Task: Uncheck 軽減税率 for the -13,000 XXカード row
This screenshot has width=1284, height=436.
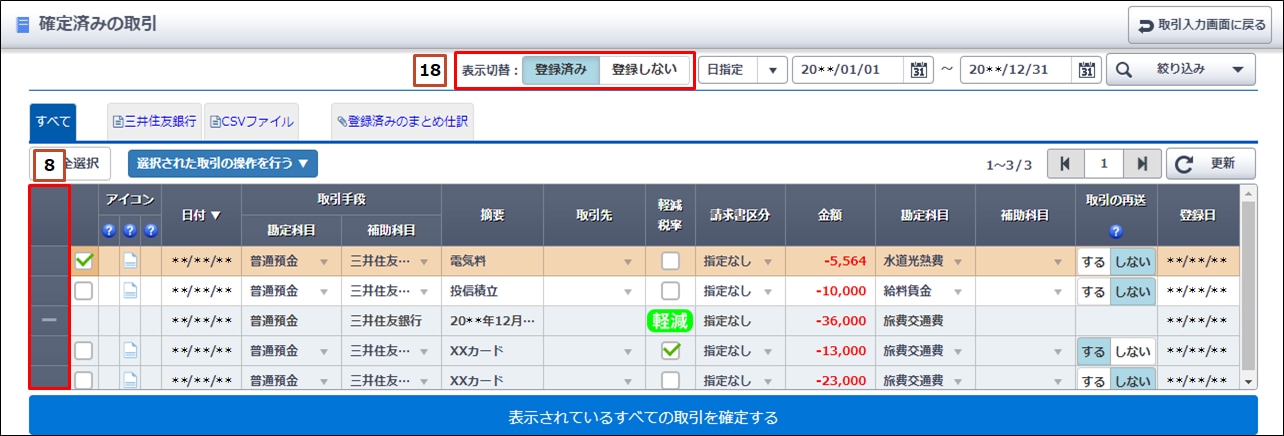Action: [x=670, y=351]
